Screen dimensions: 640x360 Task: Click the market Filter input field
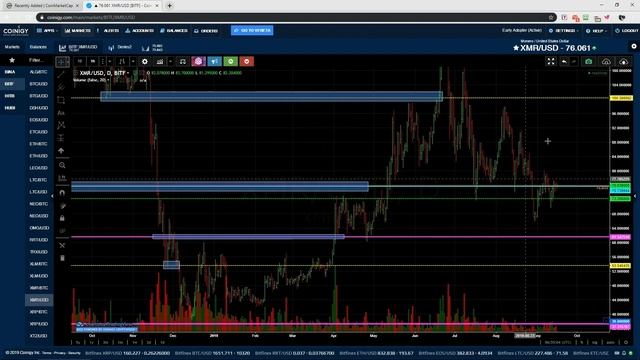(x=38, y=60)
